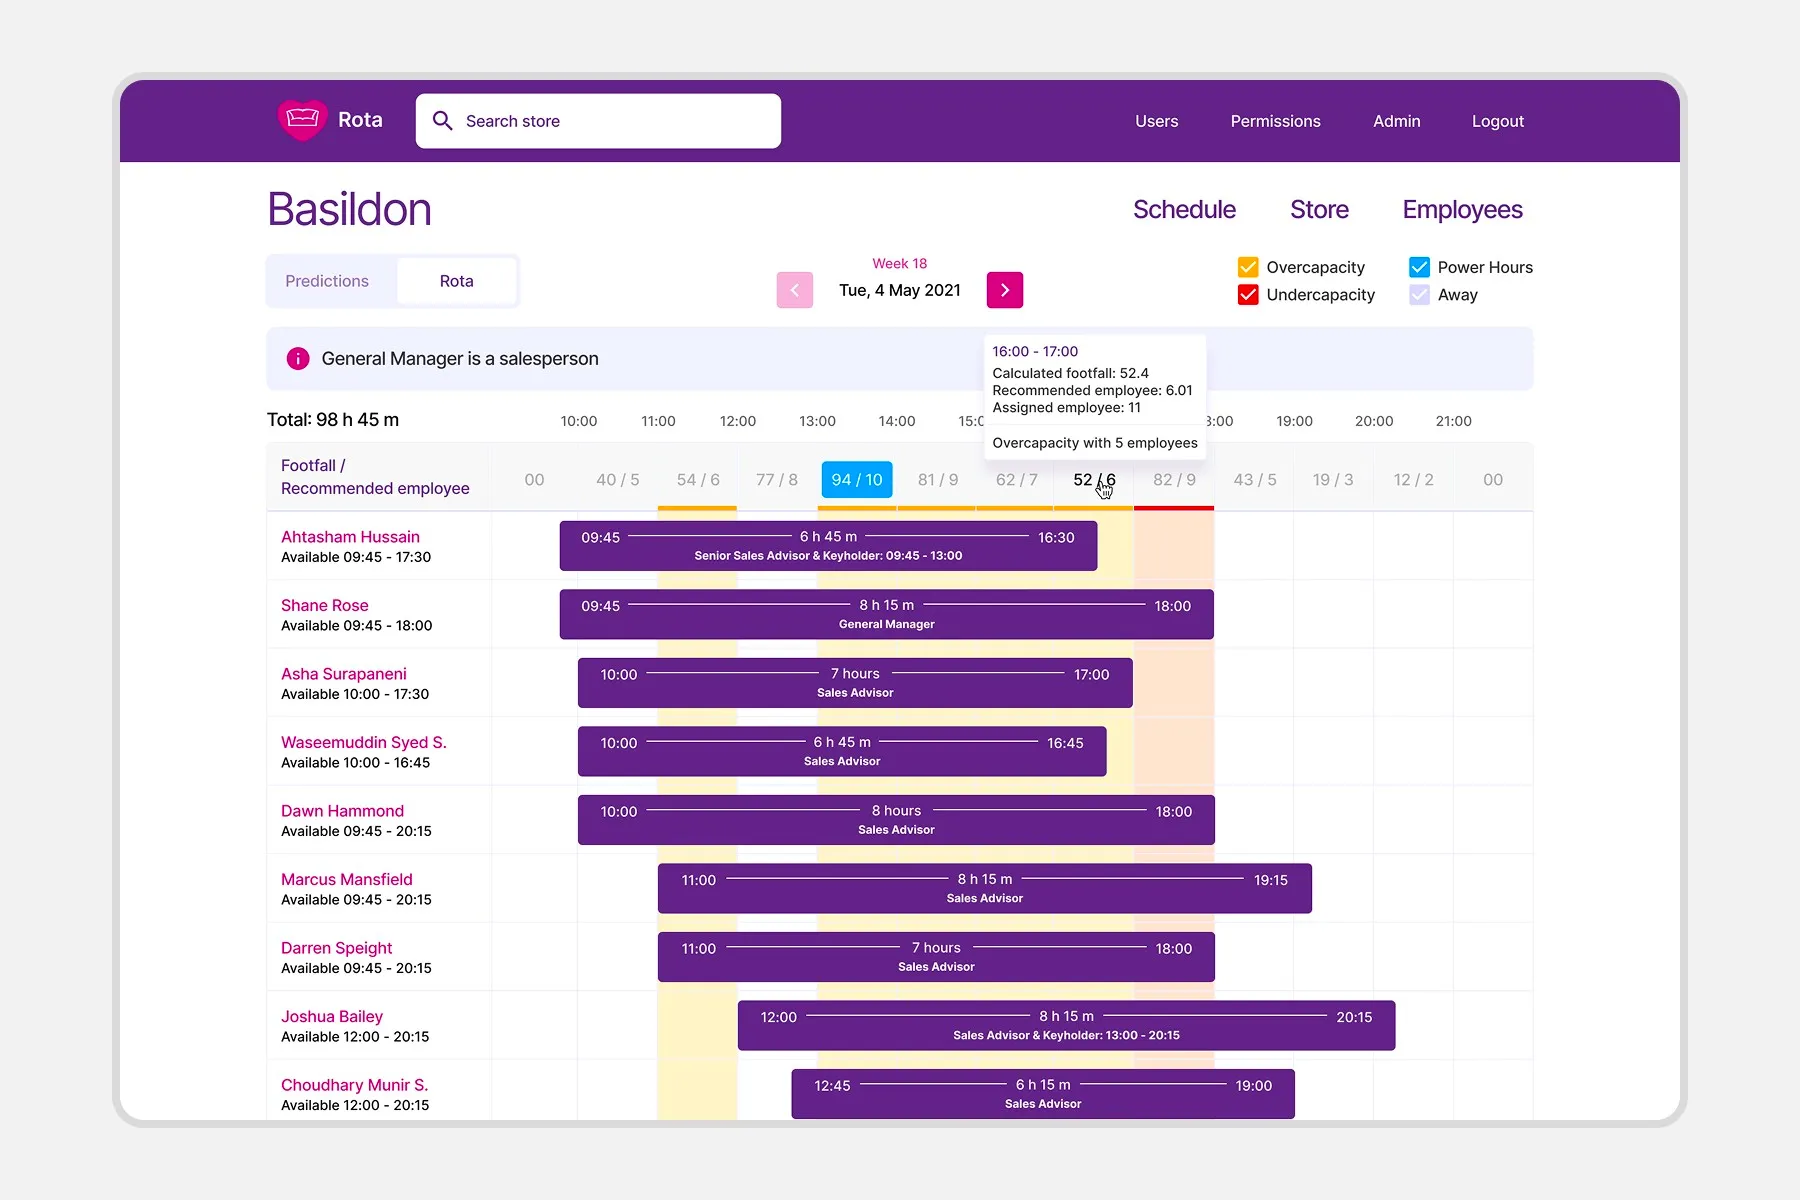Viewport: 1800px width, 1200px height.
Task: Click the Rota heart logo icon
Action: click(302, 120)
